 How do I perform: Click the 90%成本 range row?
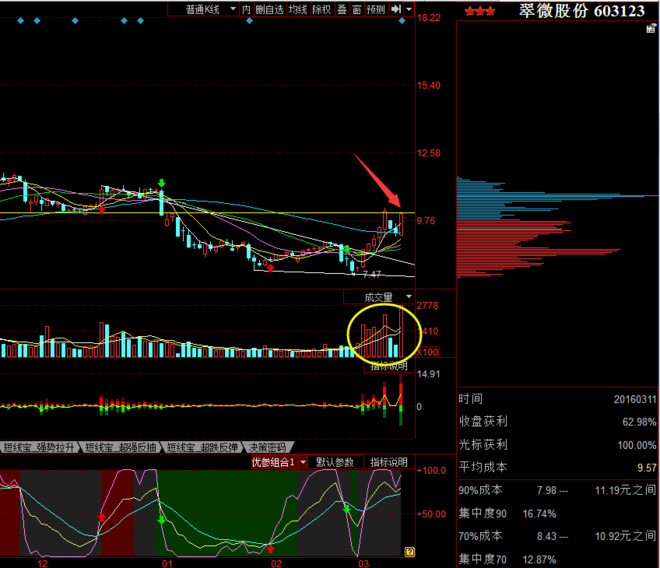(557, 490)
